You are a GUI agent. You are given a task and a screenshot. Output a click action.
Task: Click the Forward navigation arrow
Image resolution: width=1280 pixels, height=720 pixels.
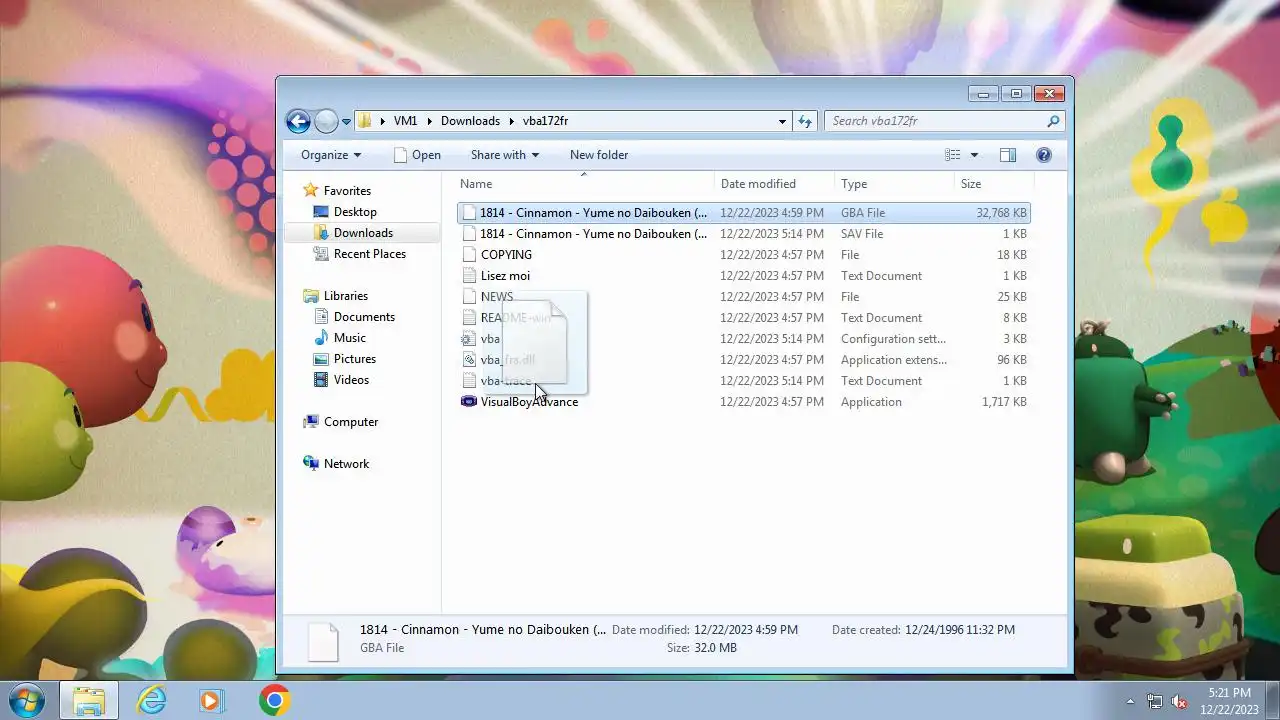(x=326, y=121)
